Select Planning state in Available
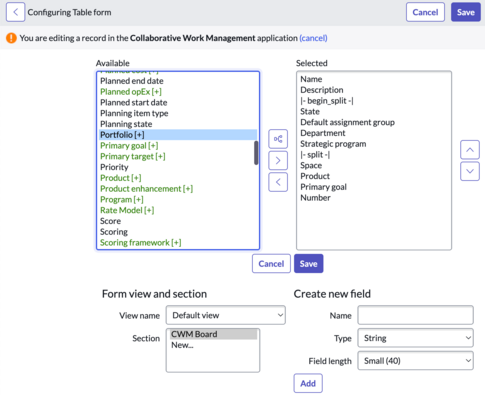Image resolution: width=485 pixels, height=397 pixels. coord(178,124)
